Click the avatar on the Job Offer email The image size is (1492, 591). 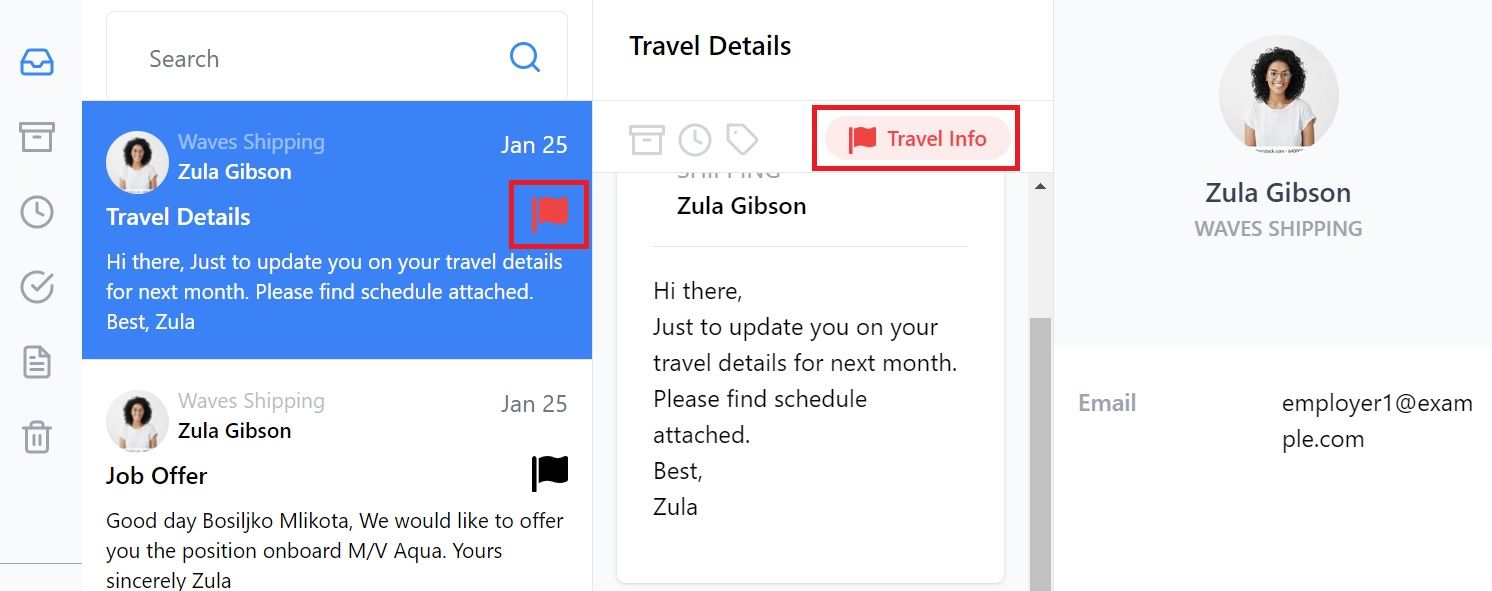(x=137, y=421)
